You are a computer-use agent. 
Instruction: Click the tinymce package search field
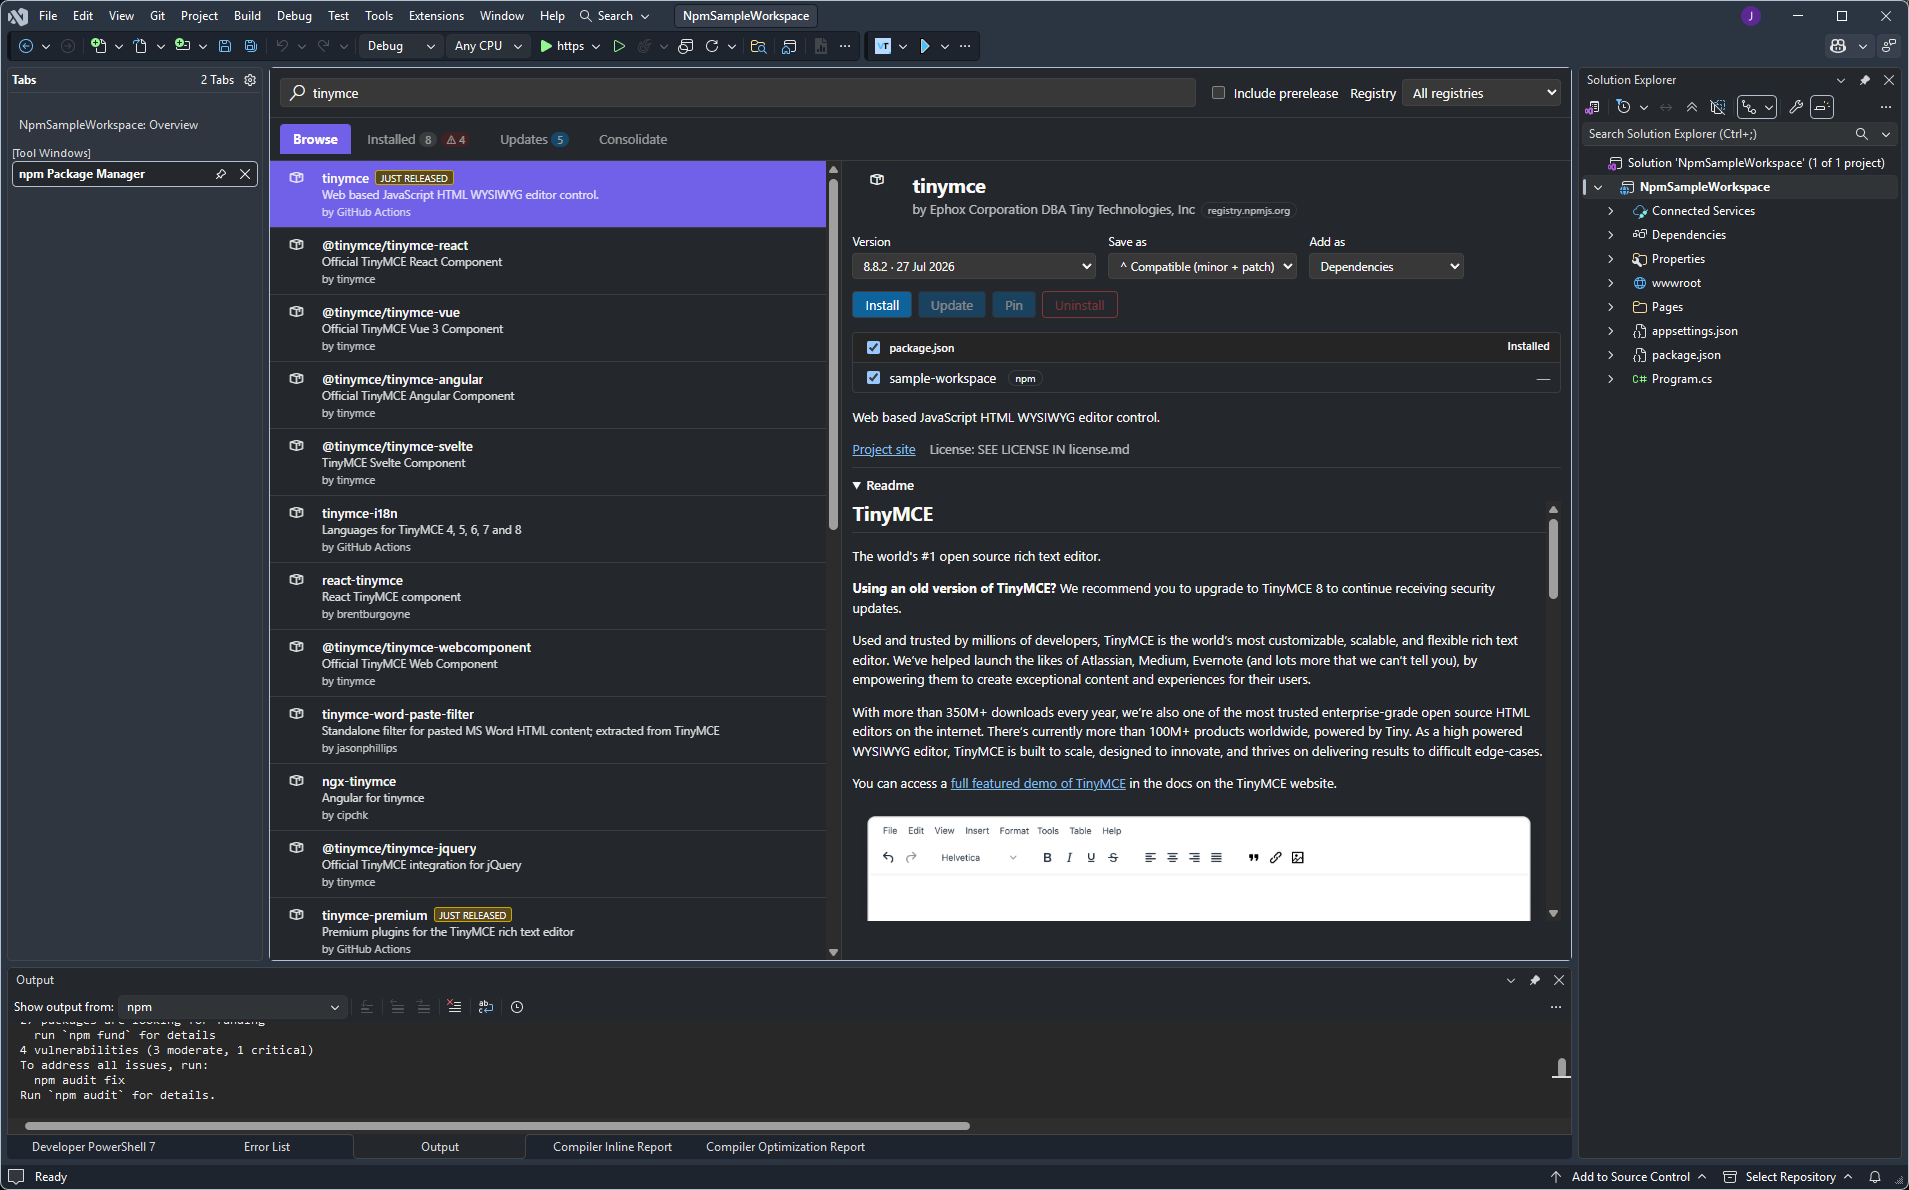click(x=738, y=93)
